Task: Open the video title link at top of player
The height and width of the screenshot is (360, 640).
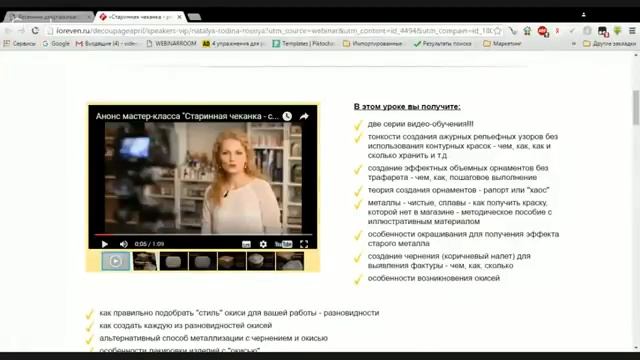Action: pos(187,116)
